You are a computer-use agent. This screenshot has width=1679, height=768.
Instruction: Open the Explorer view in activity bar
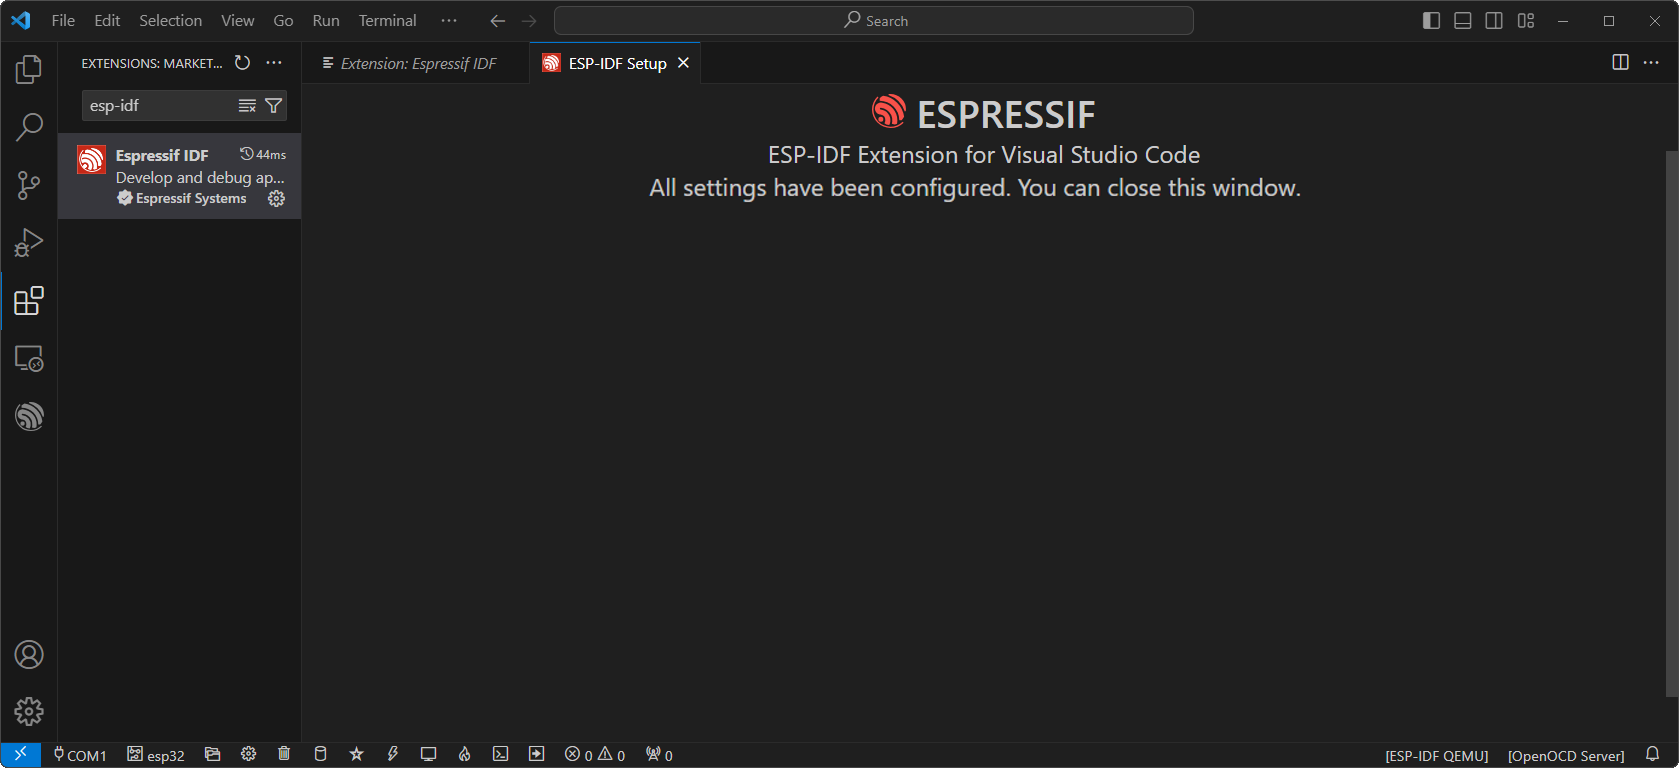[29, 69]
